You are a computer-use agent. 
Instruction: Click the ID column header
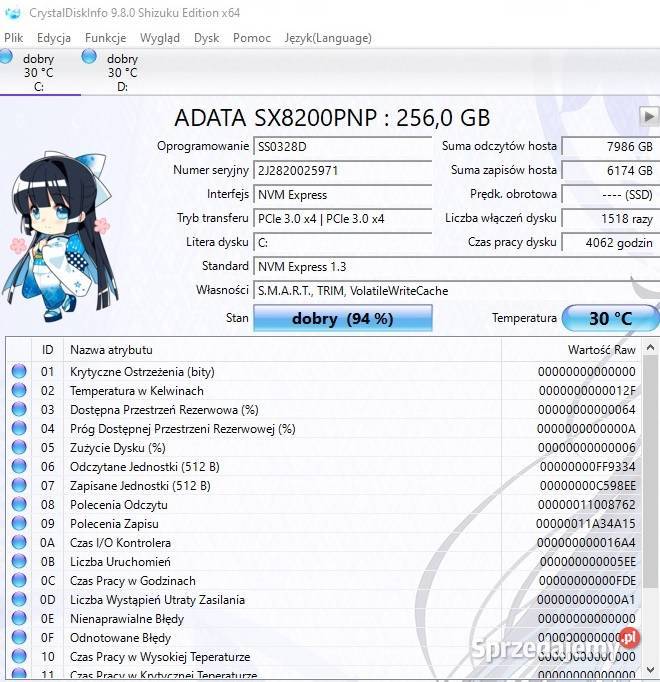tap(47, 350)
